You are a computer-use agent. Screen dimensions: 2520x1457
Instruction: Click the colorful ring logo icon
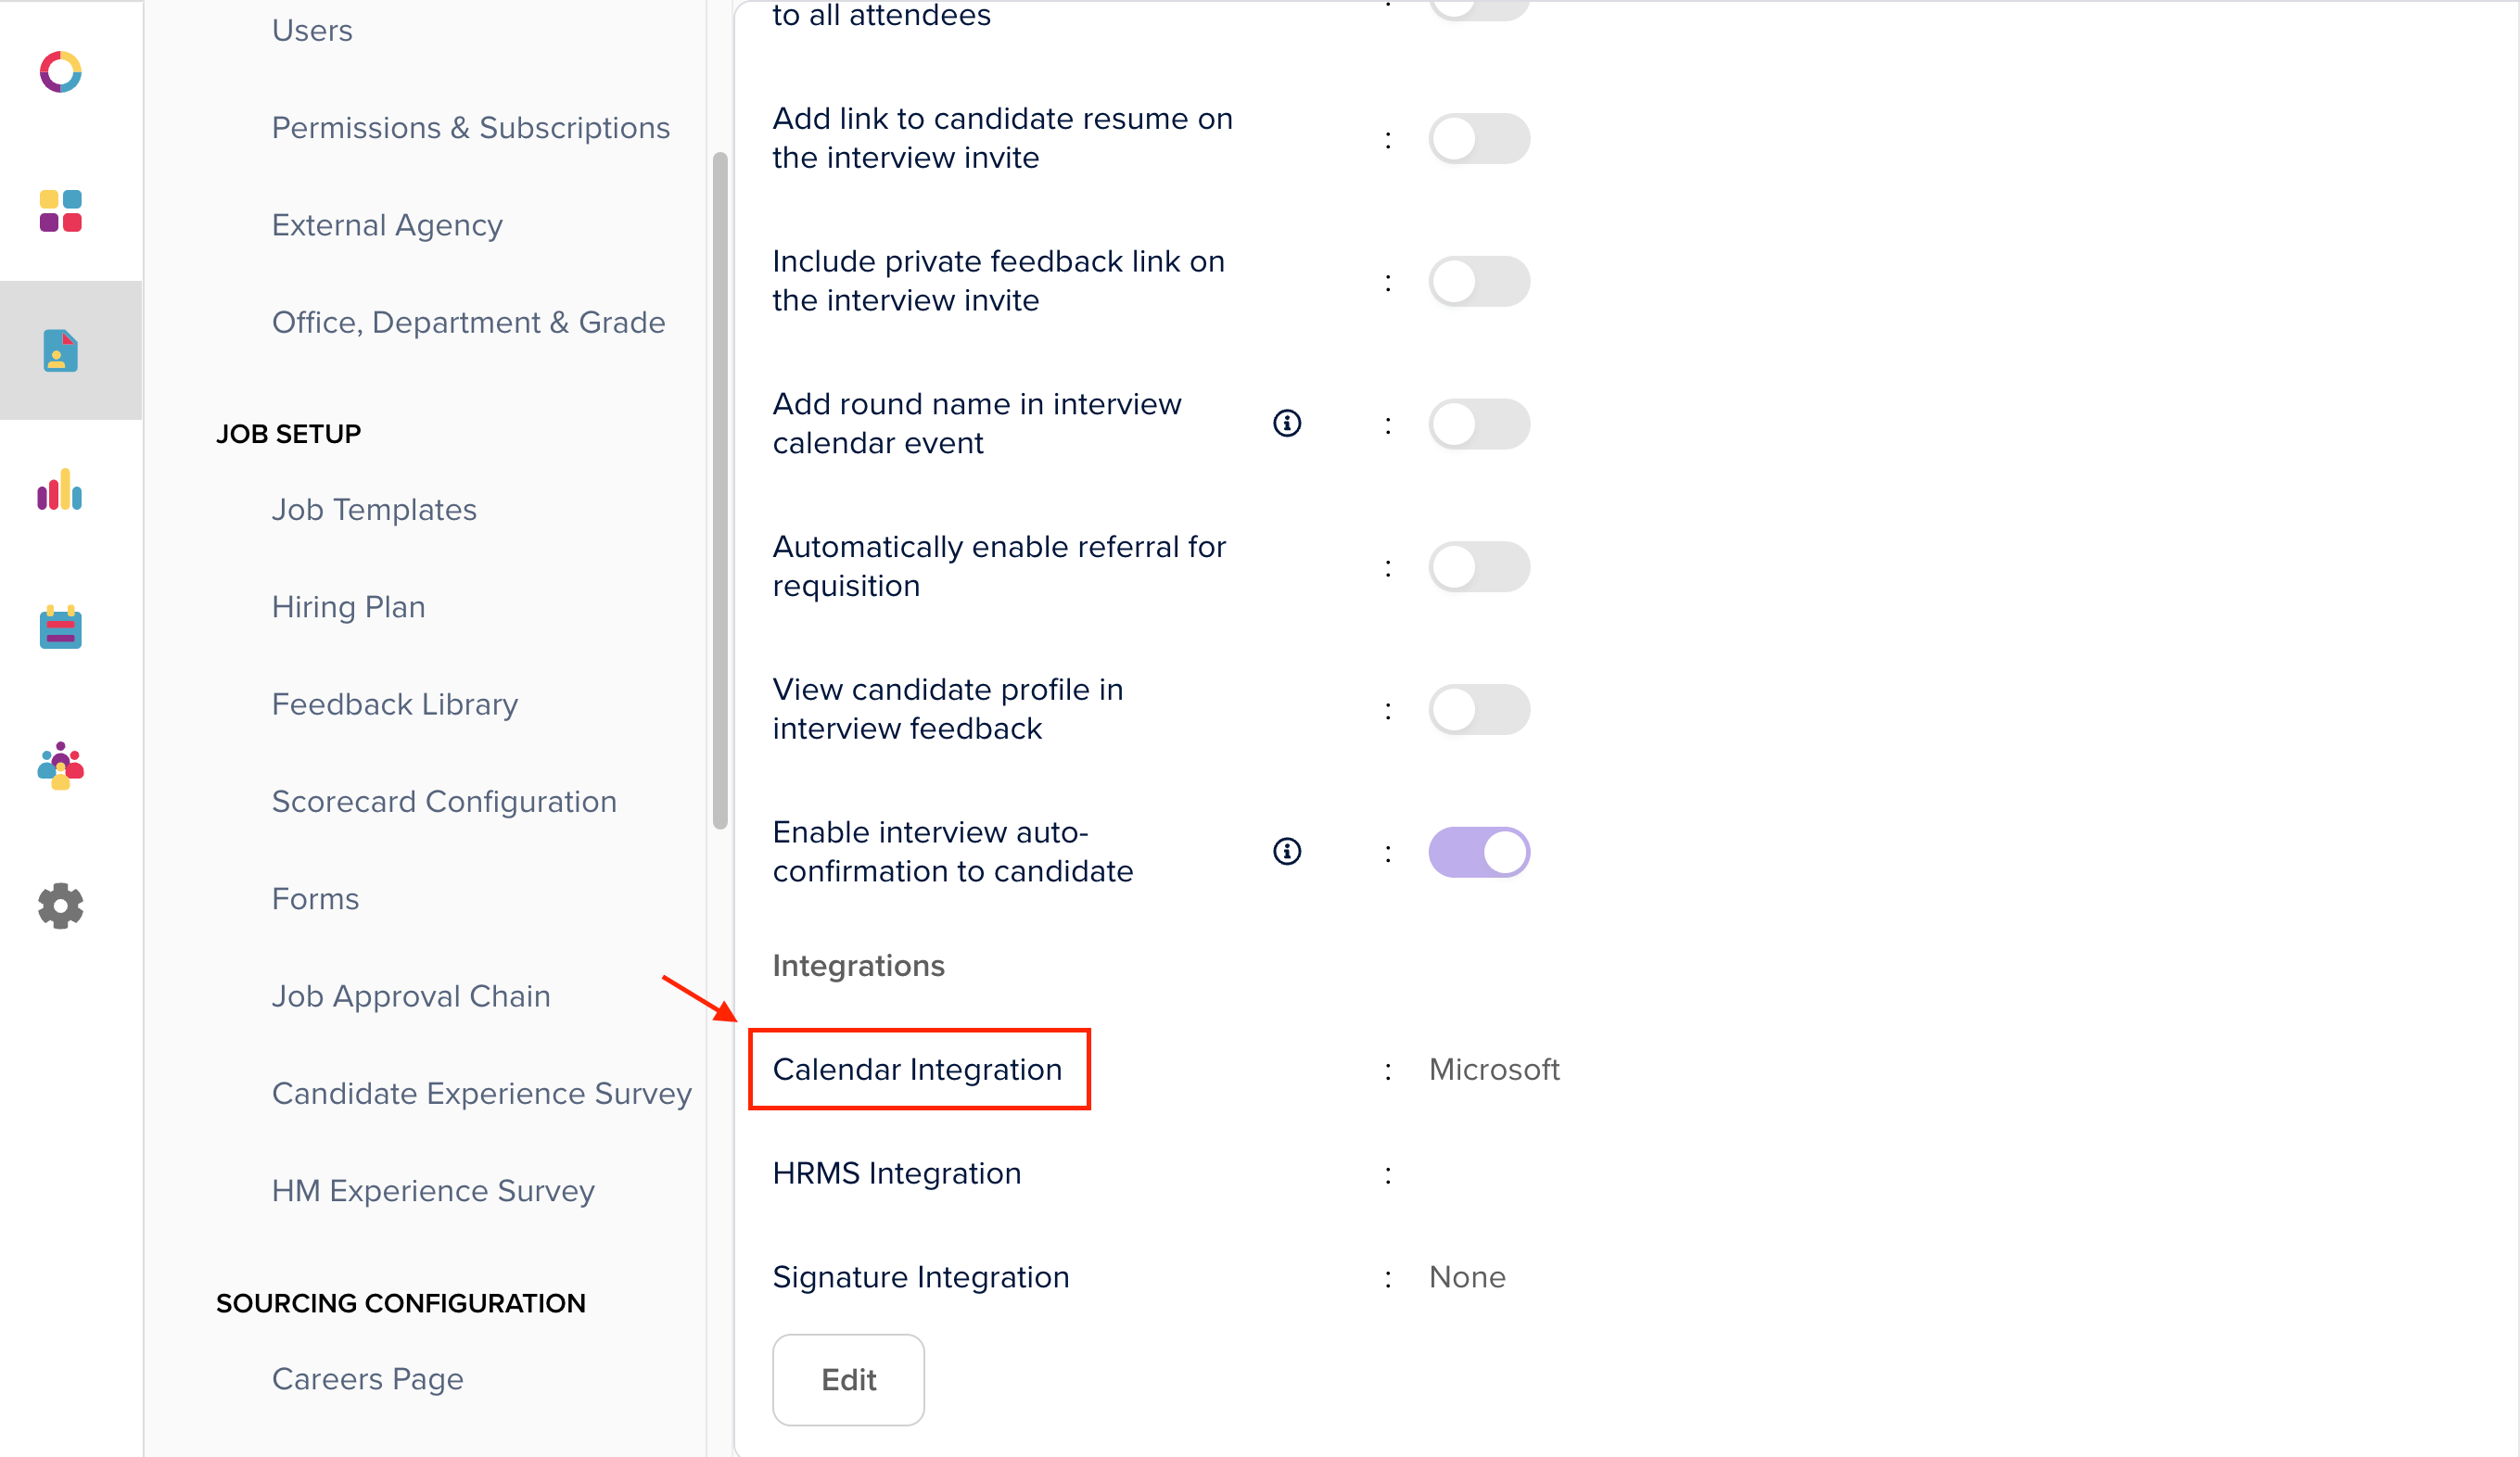pos(61,72)
